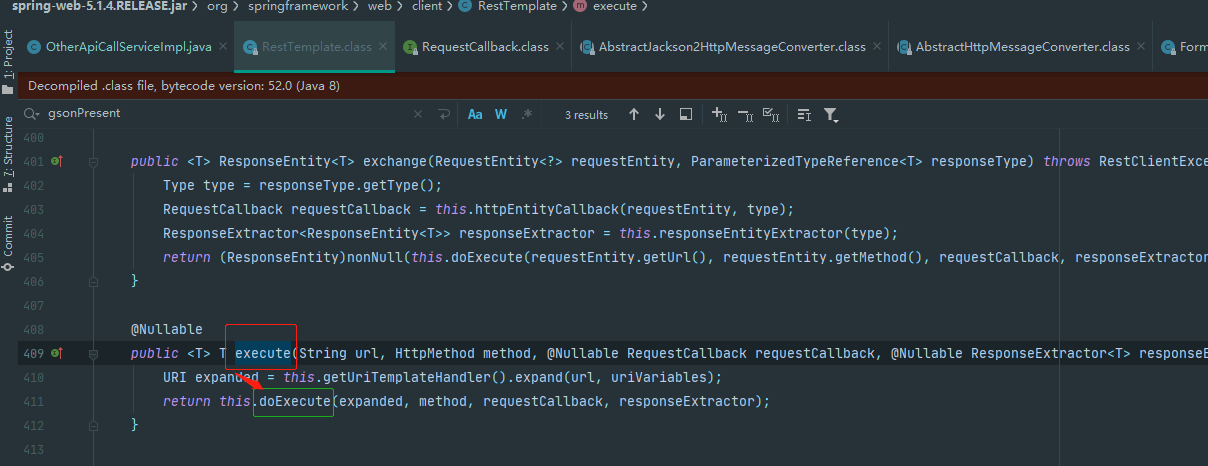This screenshot has width=1208, height=466.
Task: Toggle Regex search option
Action: [527, 114]
